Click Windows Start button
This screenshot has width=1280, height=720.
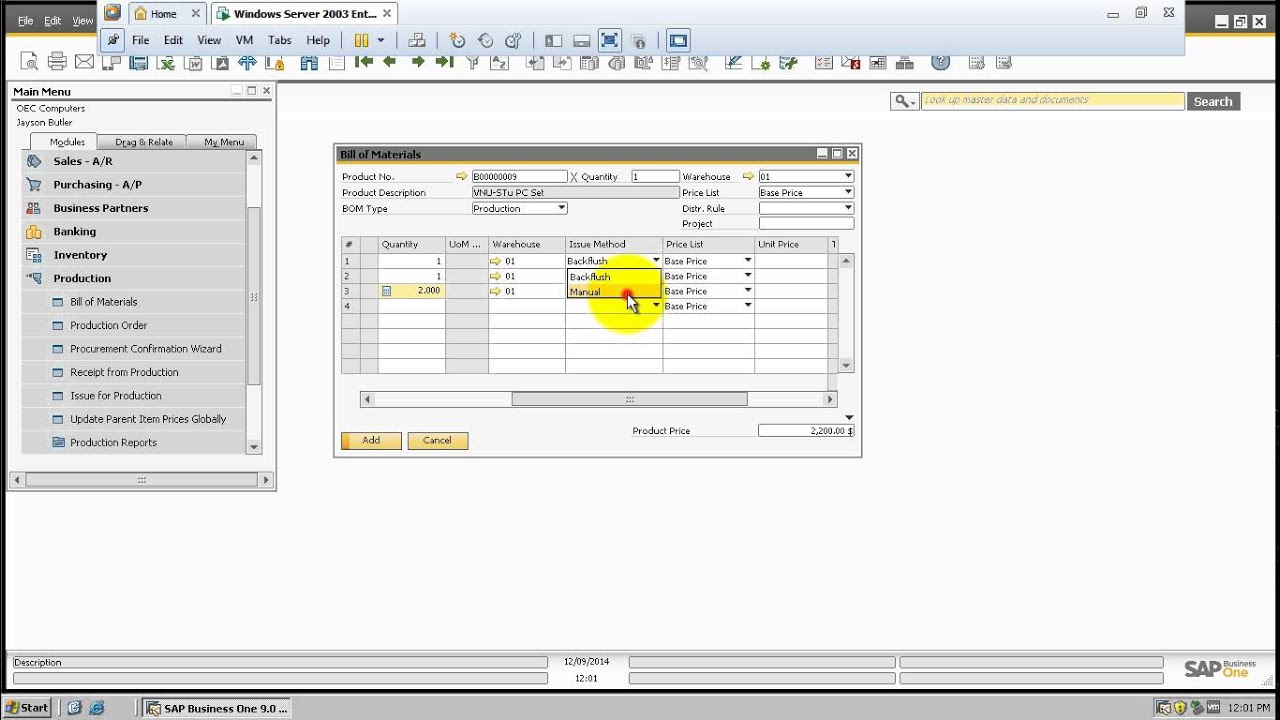27,707
